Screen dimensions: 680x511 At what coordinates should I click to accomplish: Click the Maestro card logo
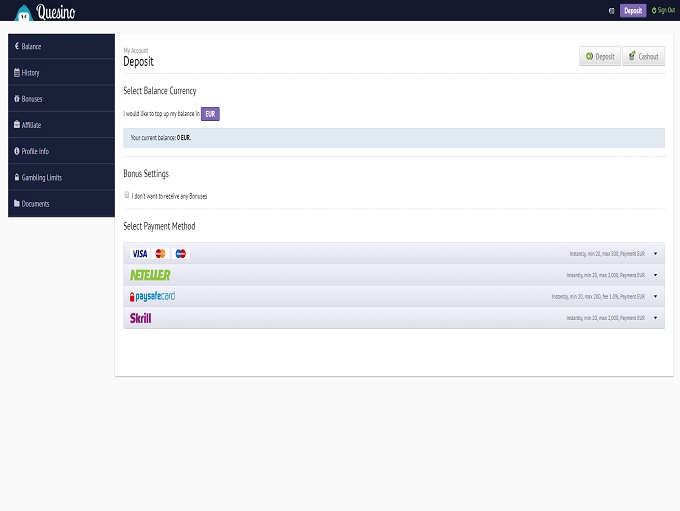181,254
